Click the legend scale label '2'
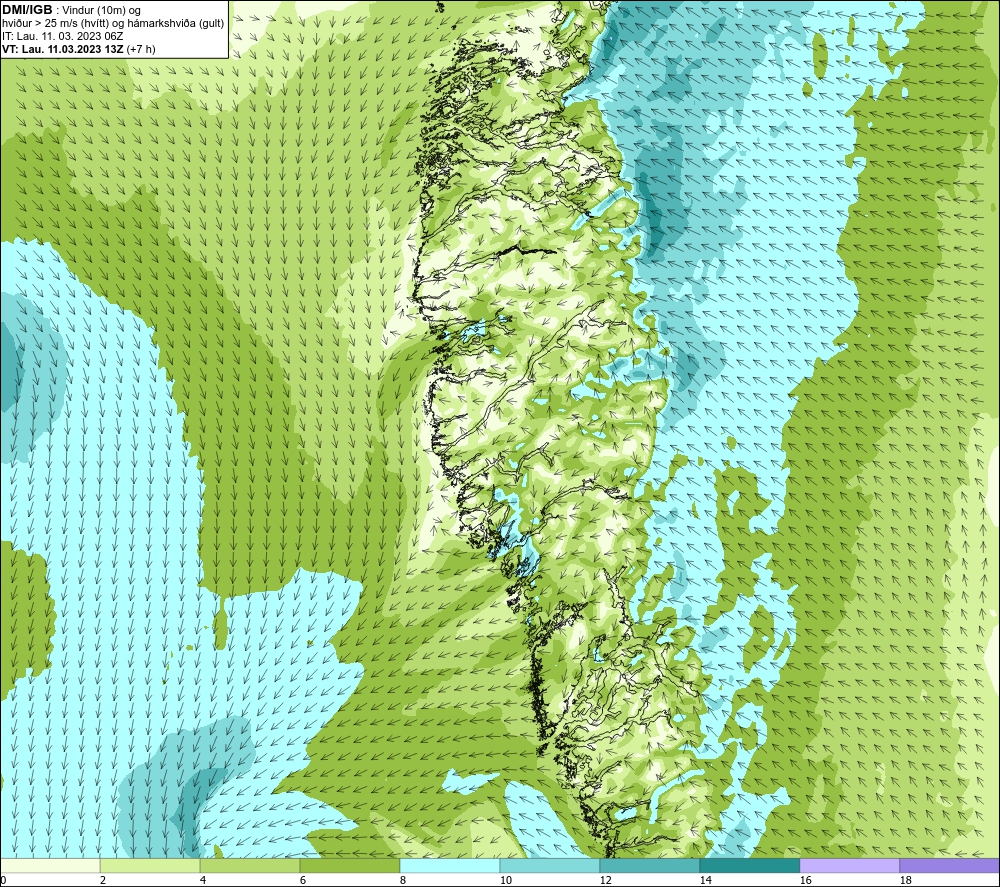Image resolution: width=1000 pixels, height=887 pixels. point(103,881)
